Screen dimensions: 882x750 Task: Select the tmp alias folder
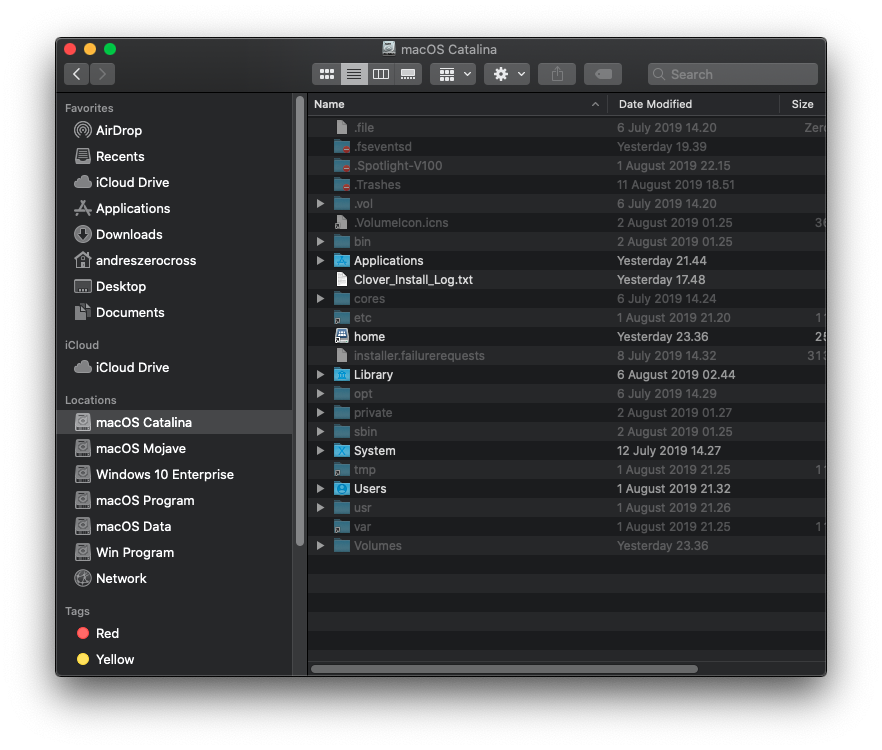[x=567, y=470]
